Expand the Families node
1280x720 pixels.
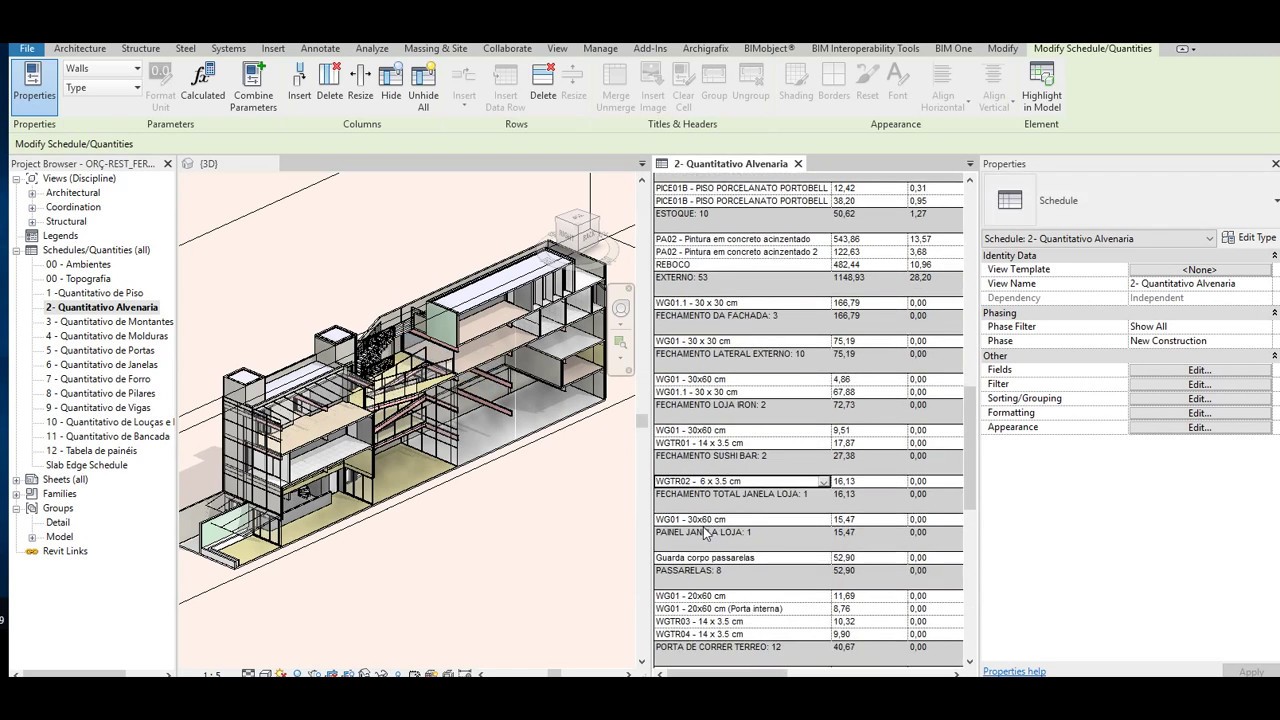click(16, 494)
